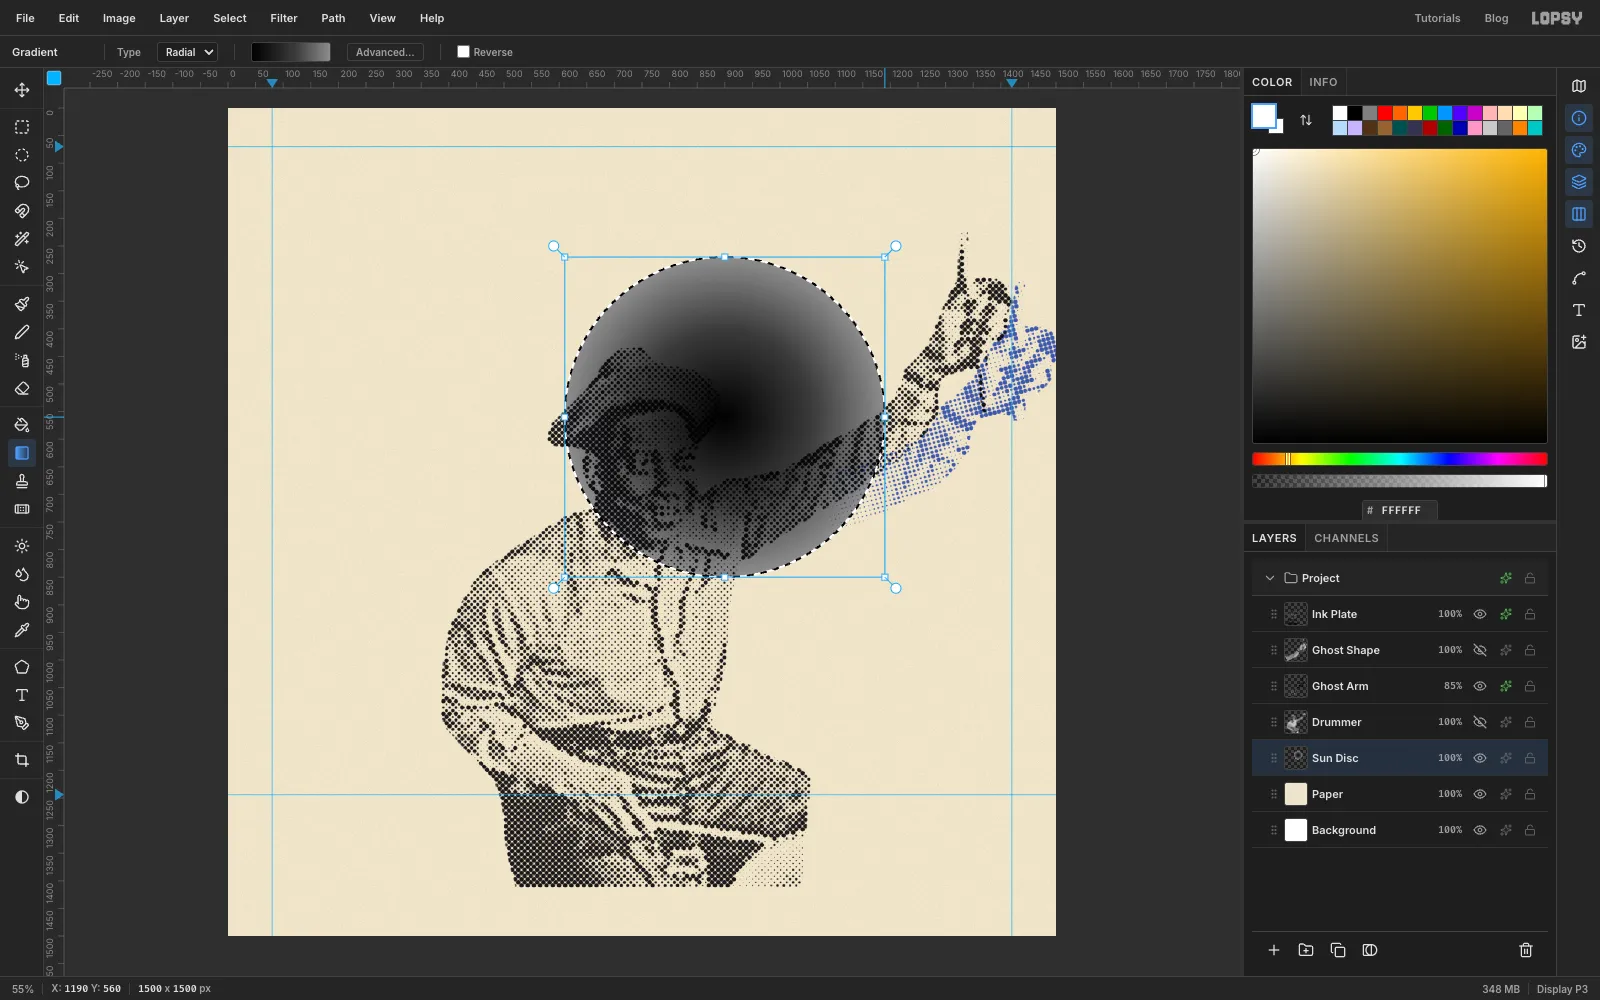Select the Eraser tool
The height and width of the screenshot is (1000, 1600).
point(22,388)
